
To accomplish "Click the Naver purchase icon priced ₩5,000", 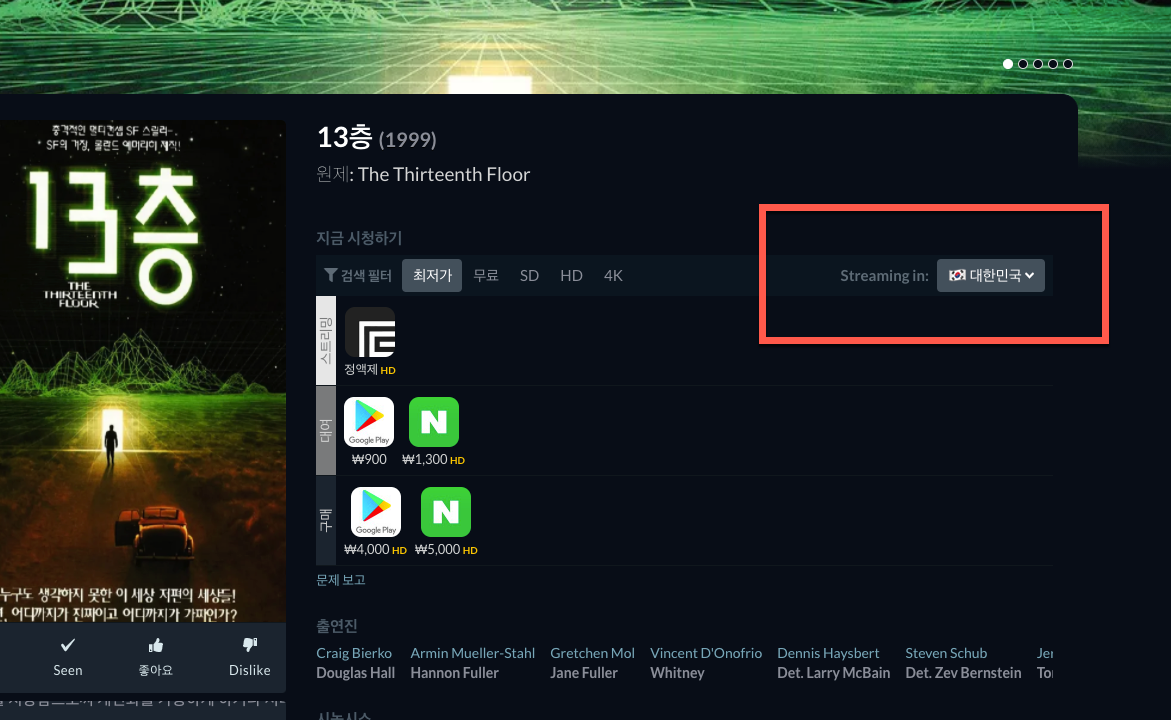I will 446,512.
